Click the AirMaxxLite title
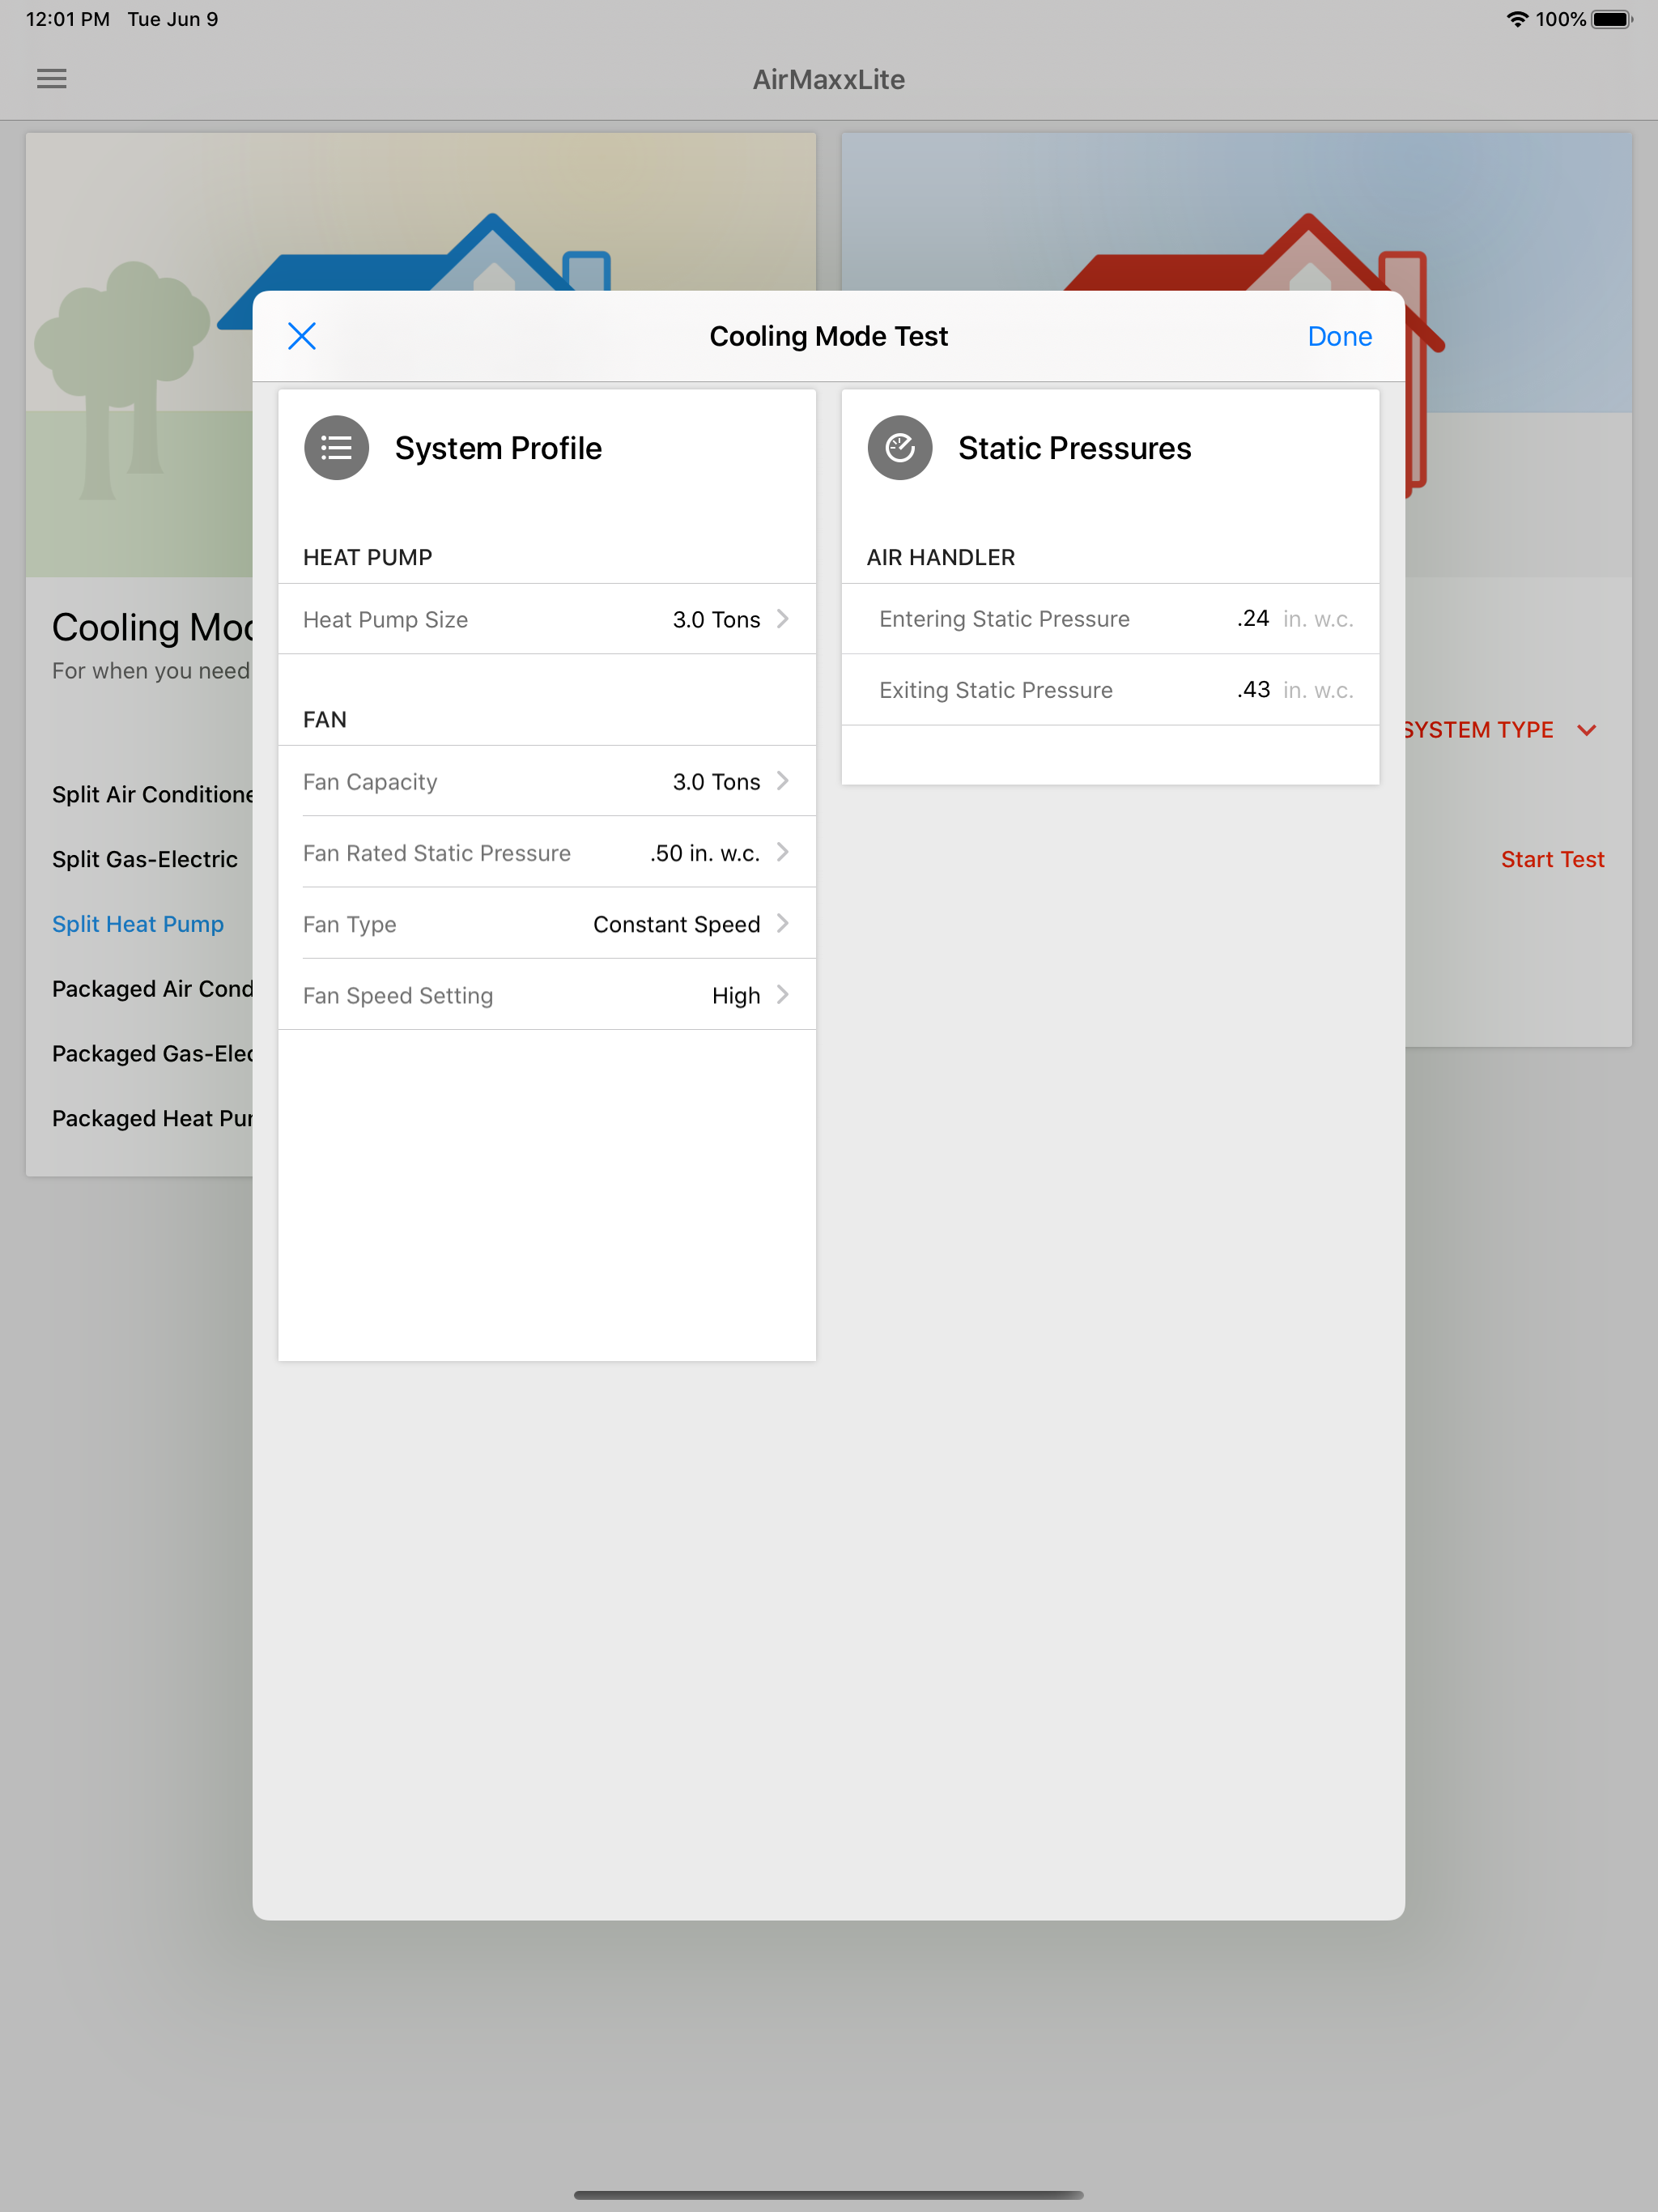Viewport: 1658px width, 2212px height. tap(829, 79)
